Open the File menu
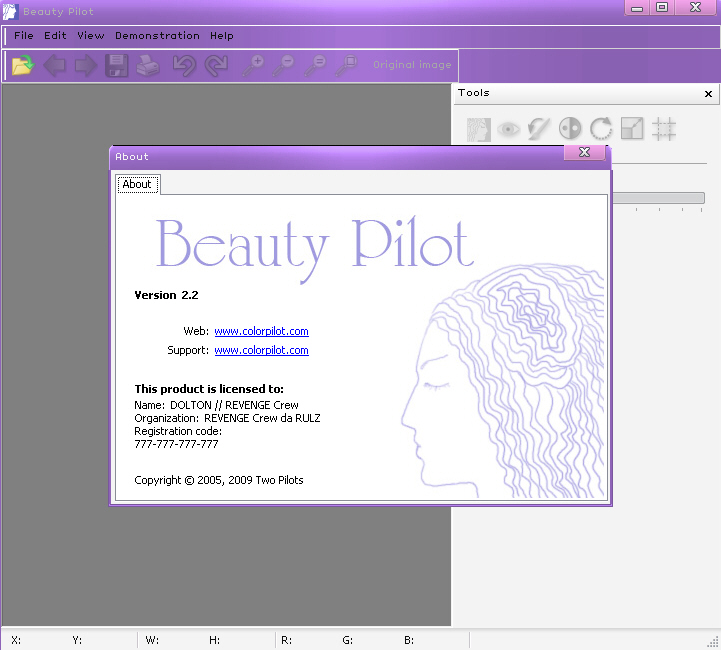This screenshot has width=721, height=650. (x=23, y=36)
